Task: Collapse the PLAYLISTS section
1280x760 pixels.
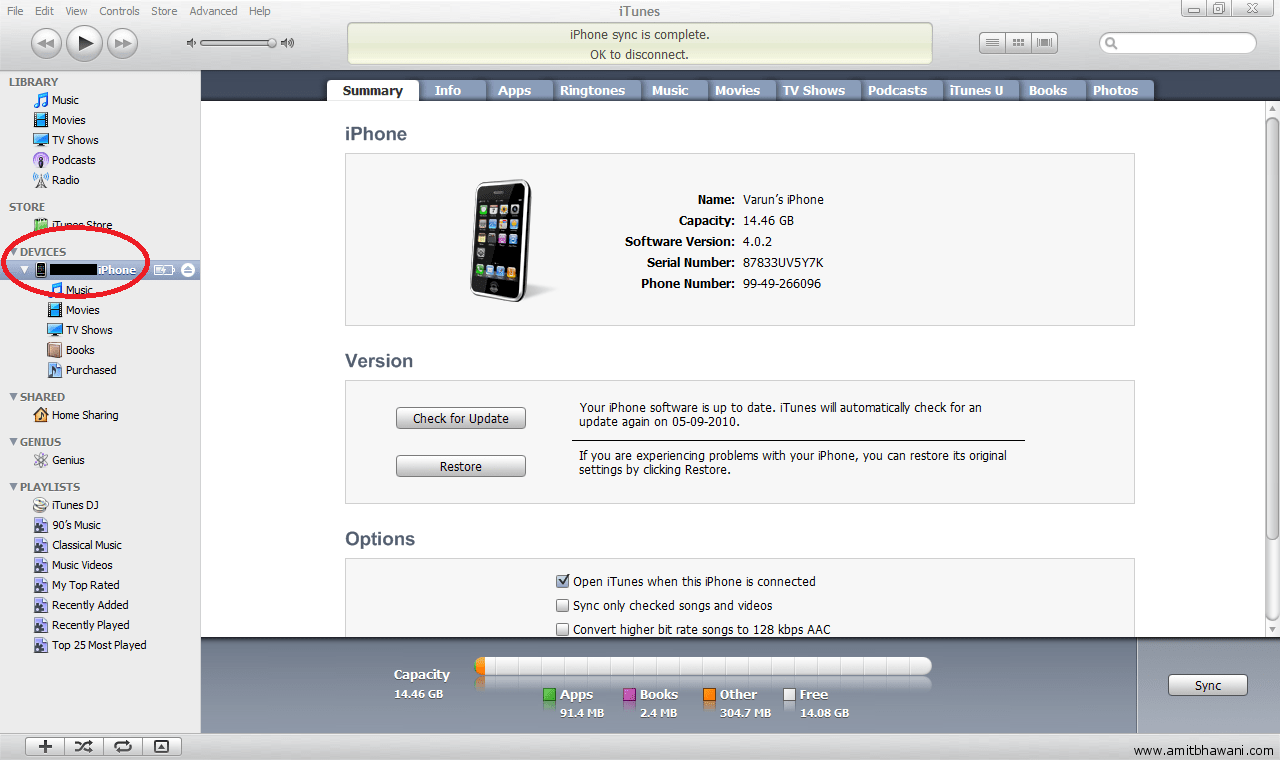Action: (x=13, y=487)
